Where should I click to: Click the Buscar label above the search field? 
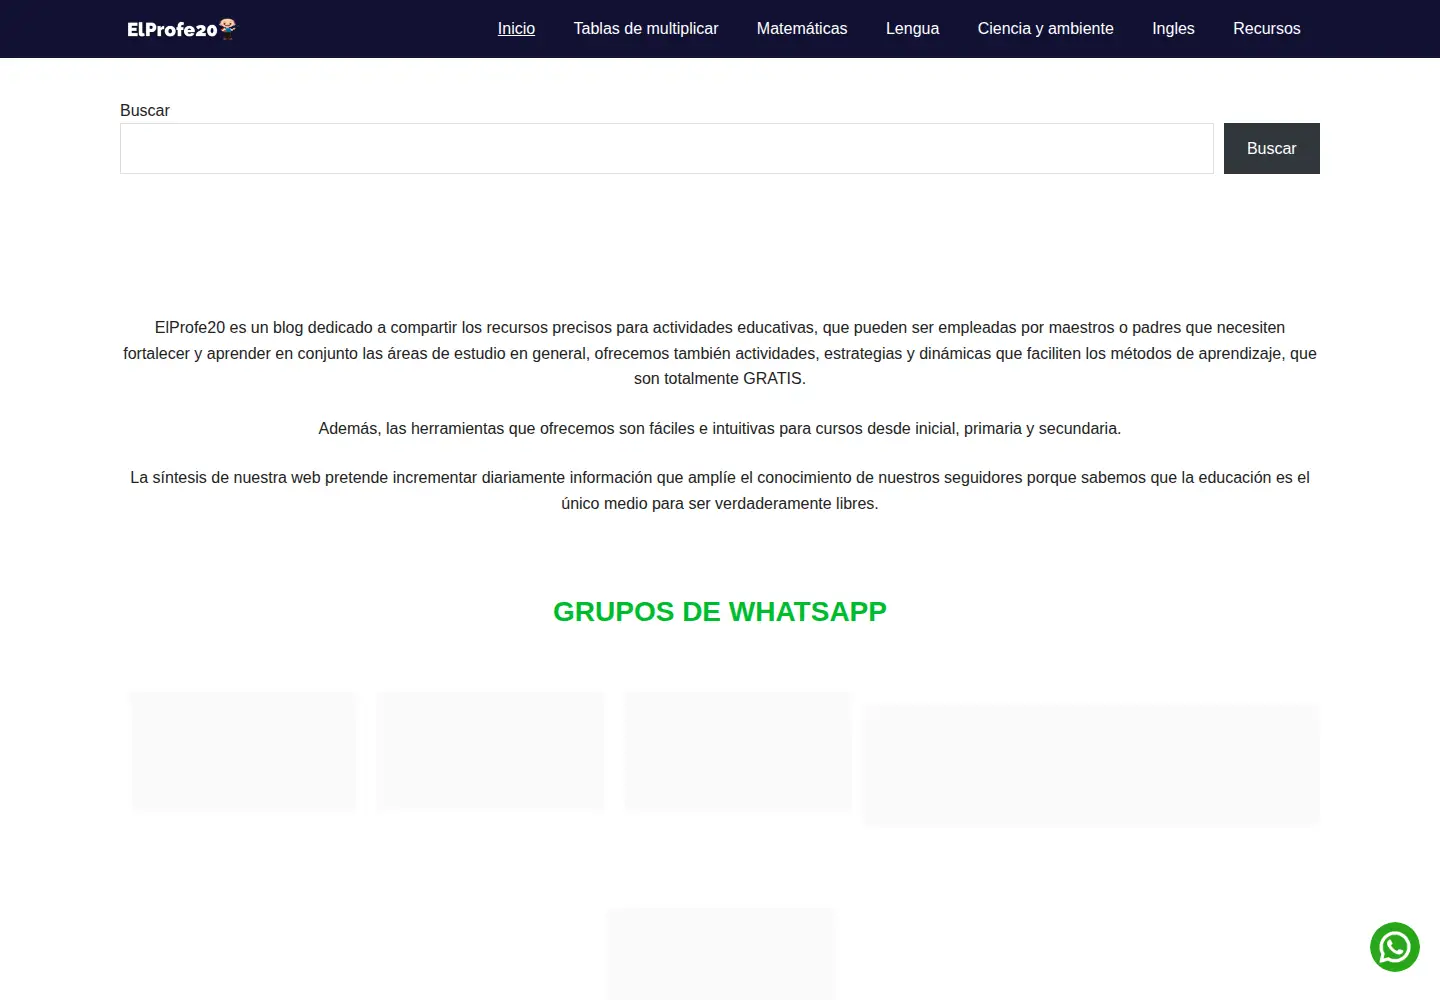(145, 110)
